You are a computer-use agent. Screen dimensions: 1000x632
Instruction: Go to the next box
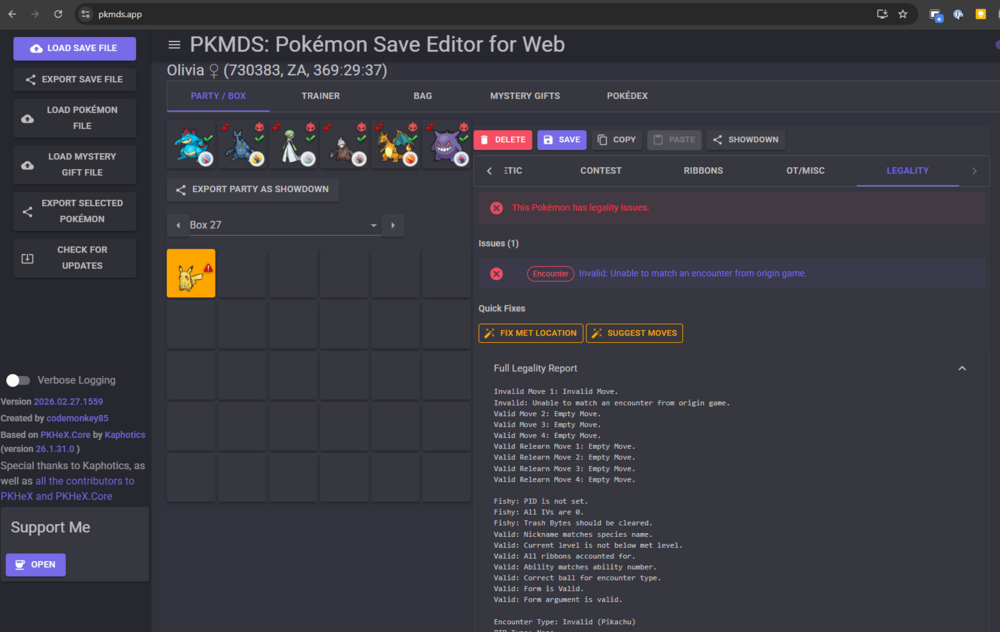pos(393,226)
